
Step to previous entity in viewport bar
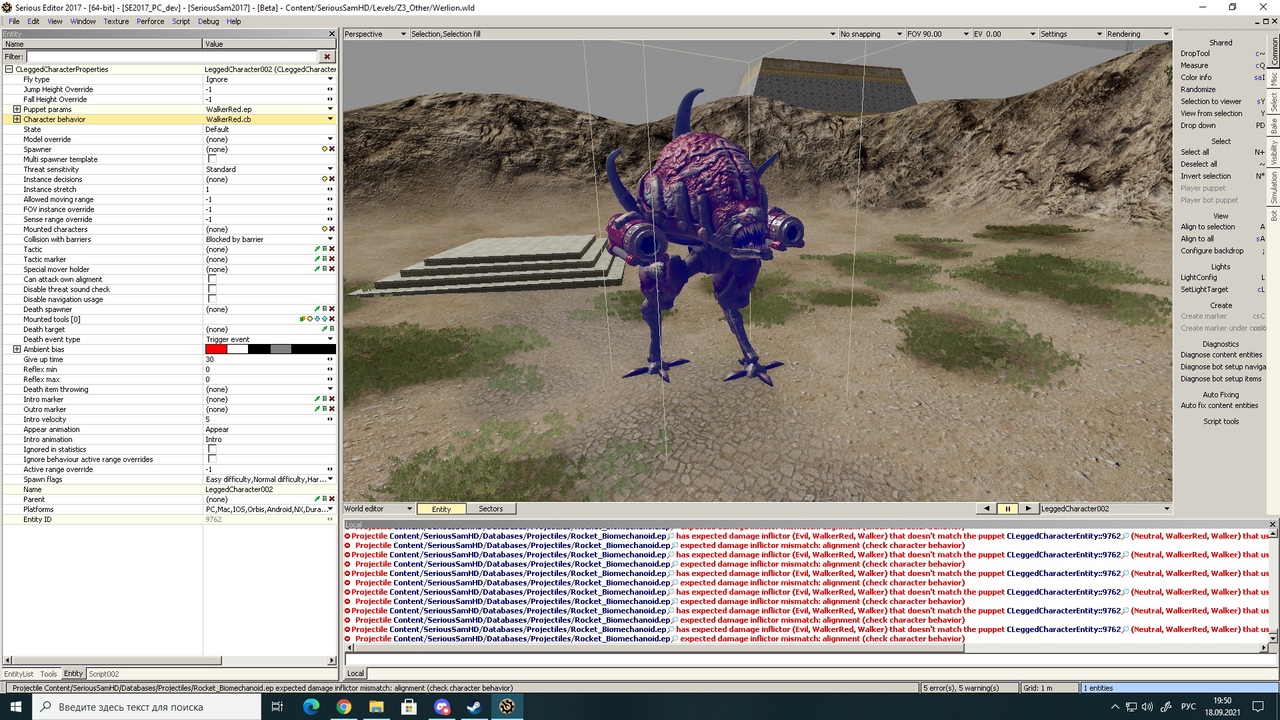coord(987,509)
